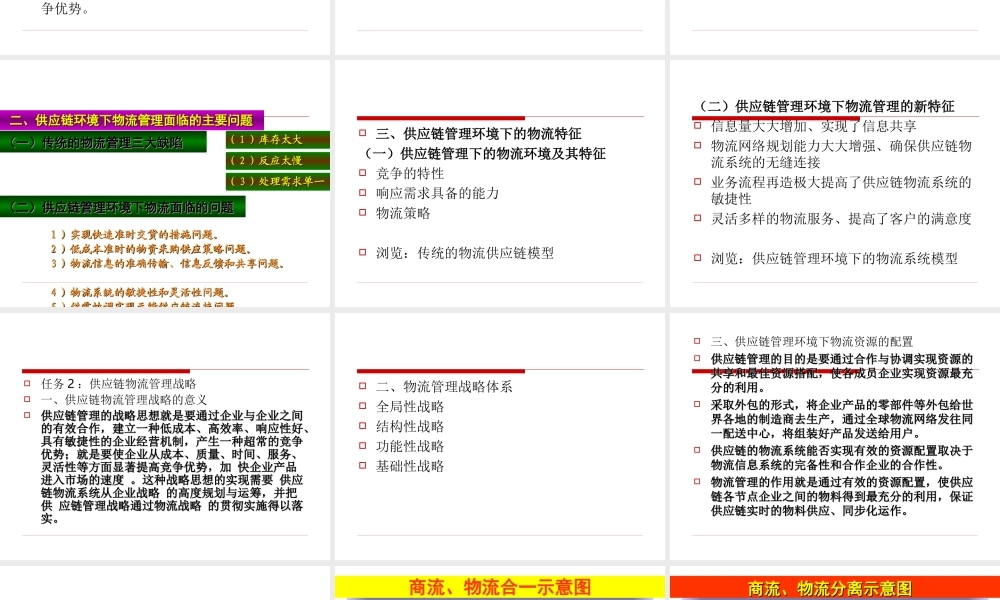1000x600 pixels.
Task: Click line 4)物流系统的敏捷性和灵活性问题
Action: (141, 293)
